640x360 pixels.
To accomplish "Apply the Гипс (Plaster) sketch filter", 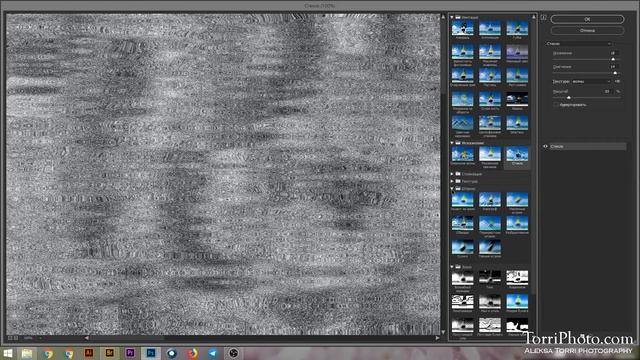I will click(x=490, y=278).
